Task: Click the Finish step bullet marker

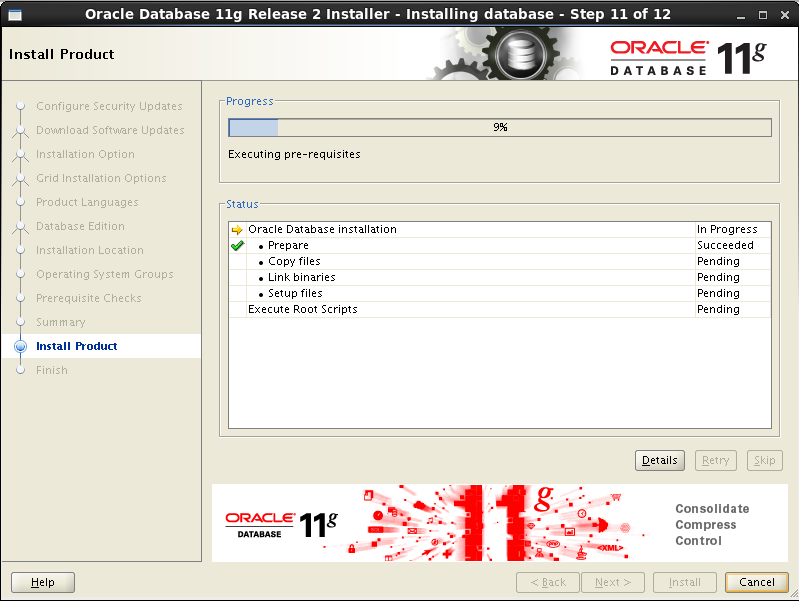Action: pyautogui.click(x=20, y=370)
